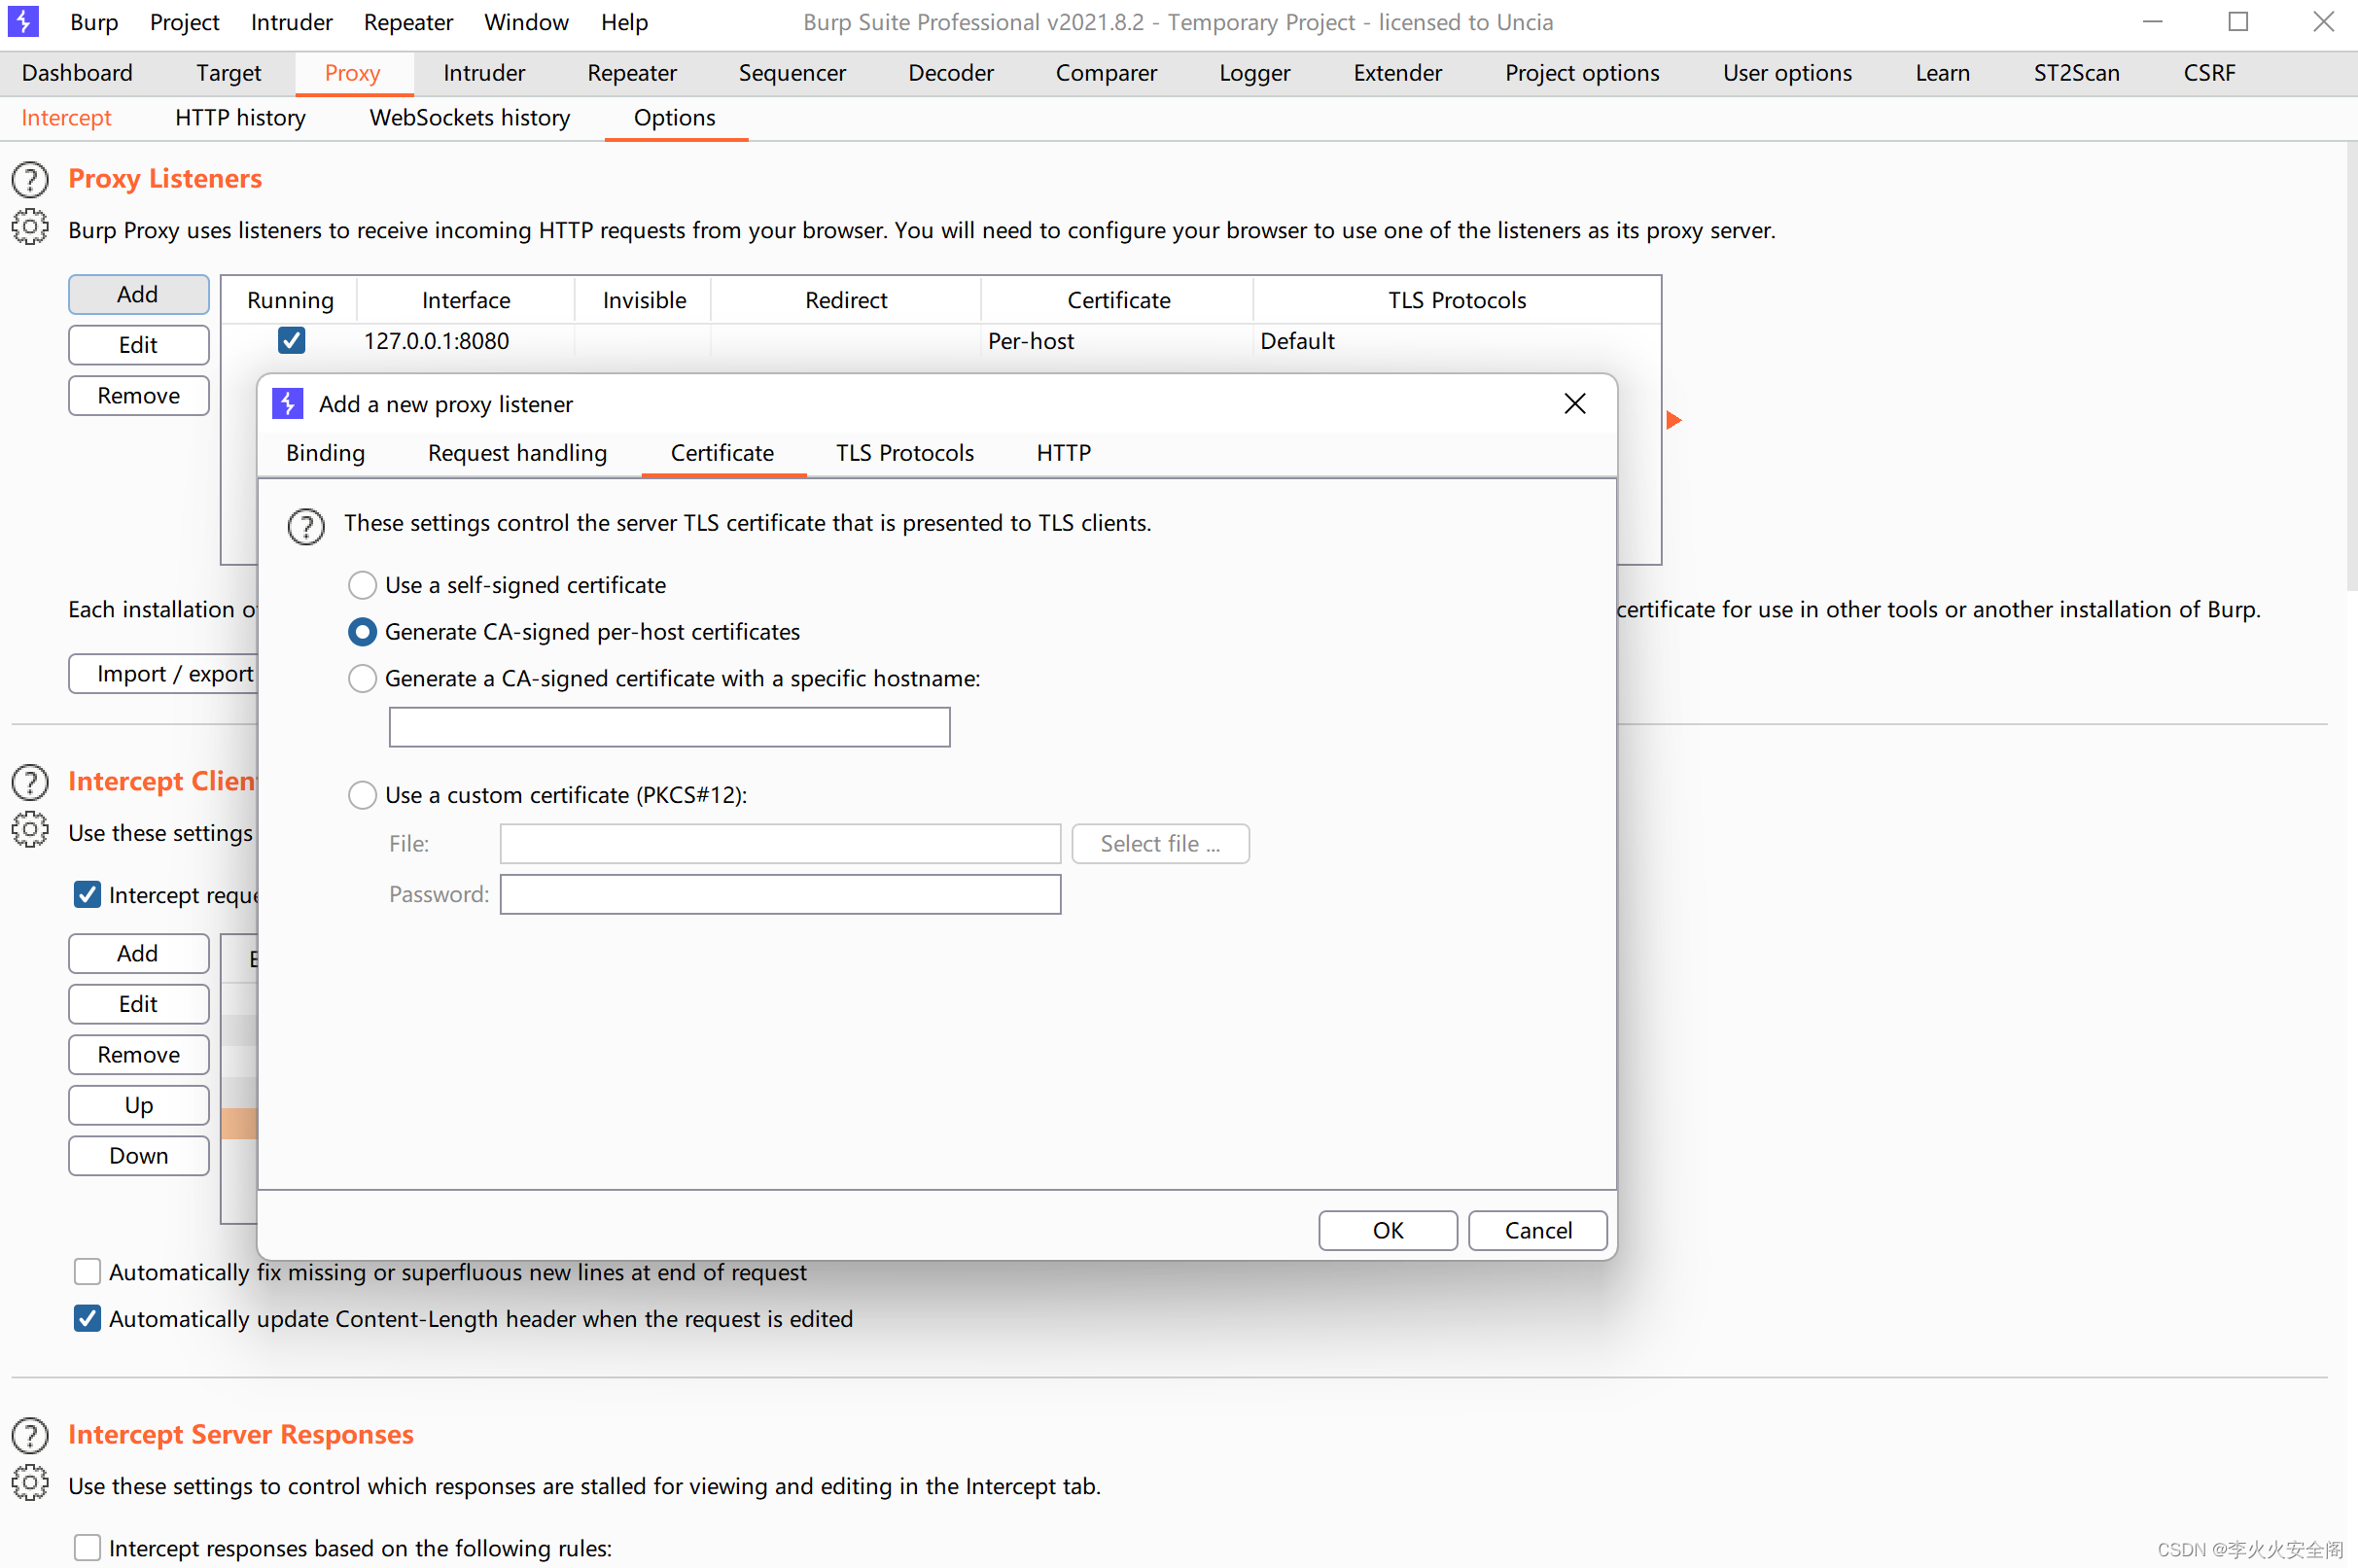This screenshot has width=2358, height=1568.
Task: Enable automatic fix of missing new lines
Action: coord(87,1272)
